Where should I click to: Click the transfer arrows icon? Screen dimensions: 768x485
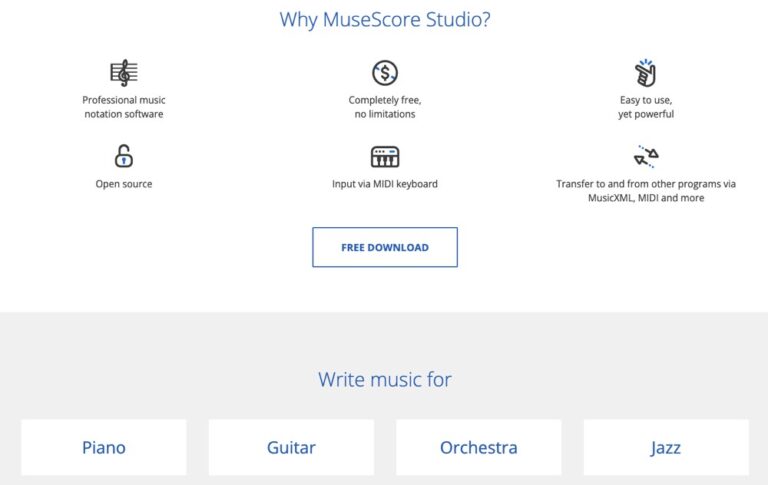(x=646, y=157)
